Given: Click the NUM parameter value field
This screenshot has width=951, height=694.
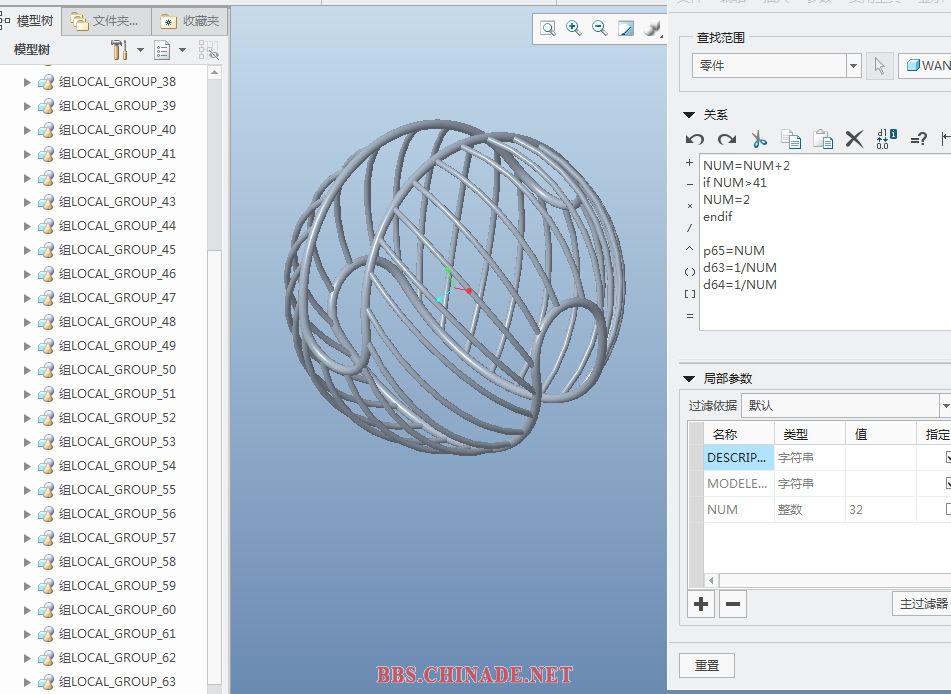Looking at the screenshot, I should pos(880,509).
